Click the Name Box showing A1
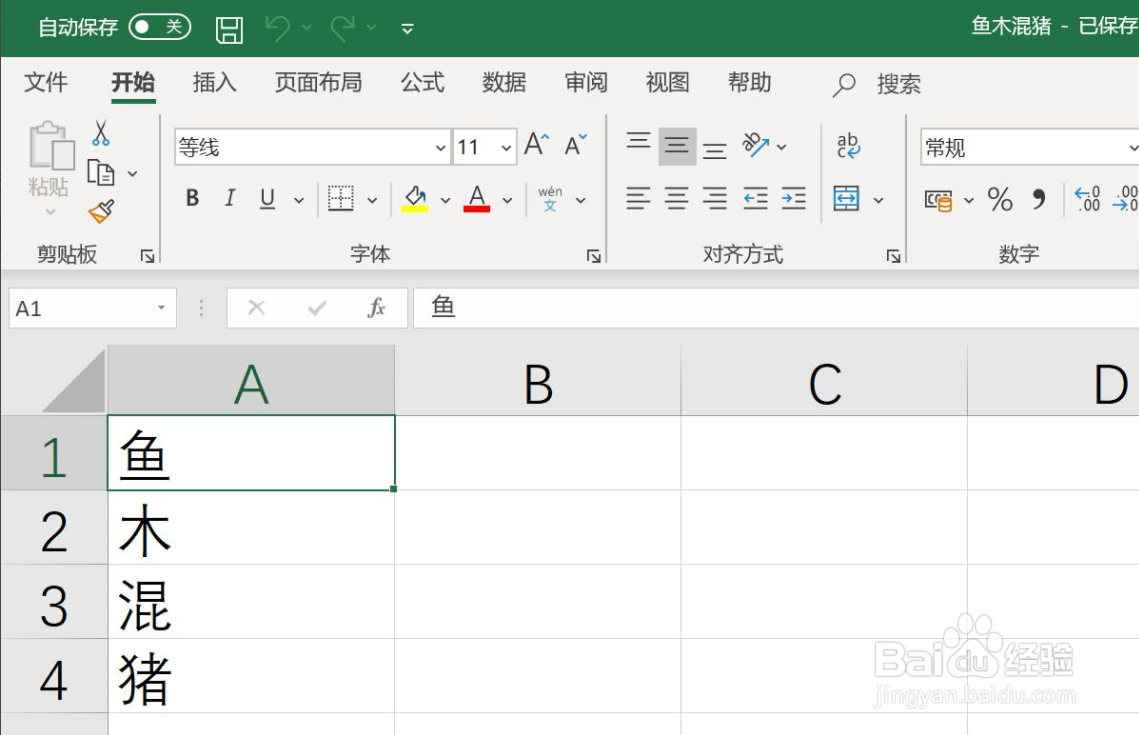This screenshot has height=735, width=1139. [x=80, y=308]
